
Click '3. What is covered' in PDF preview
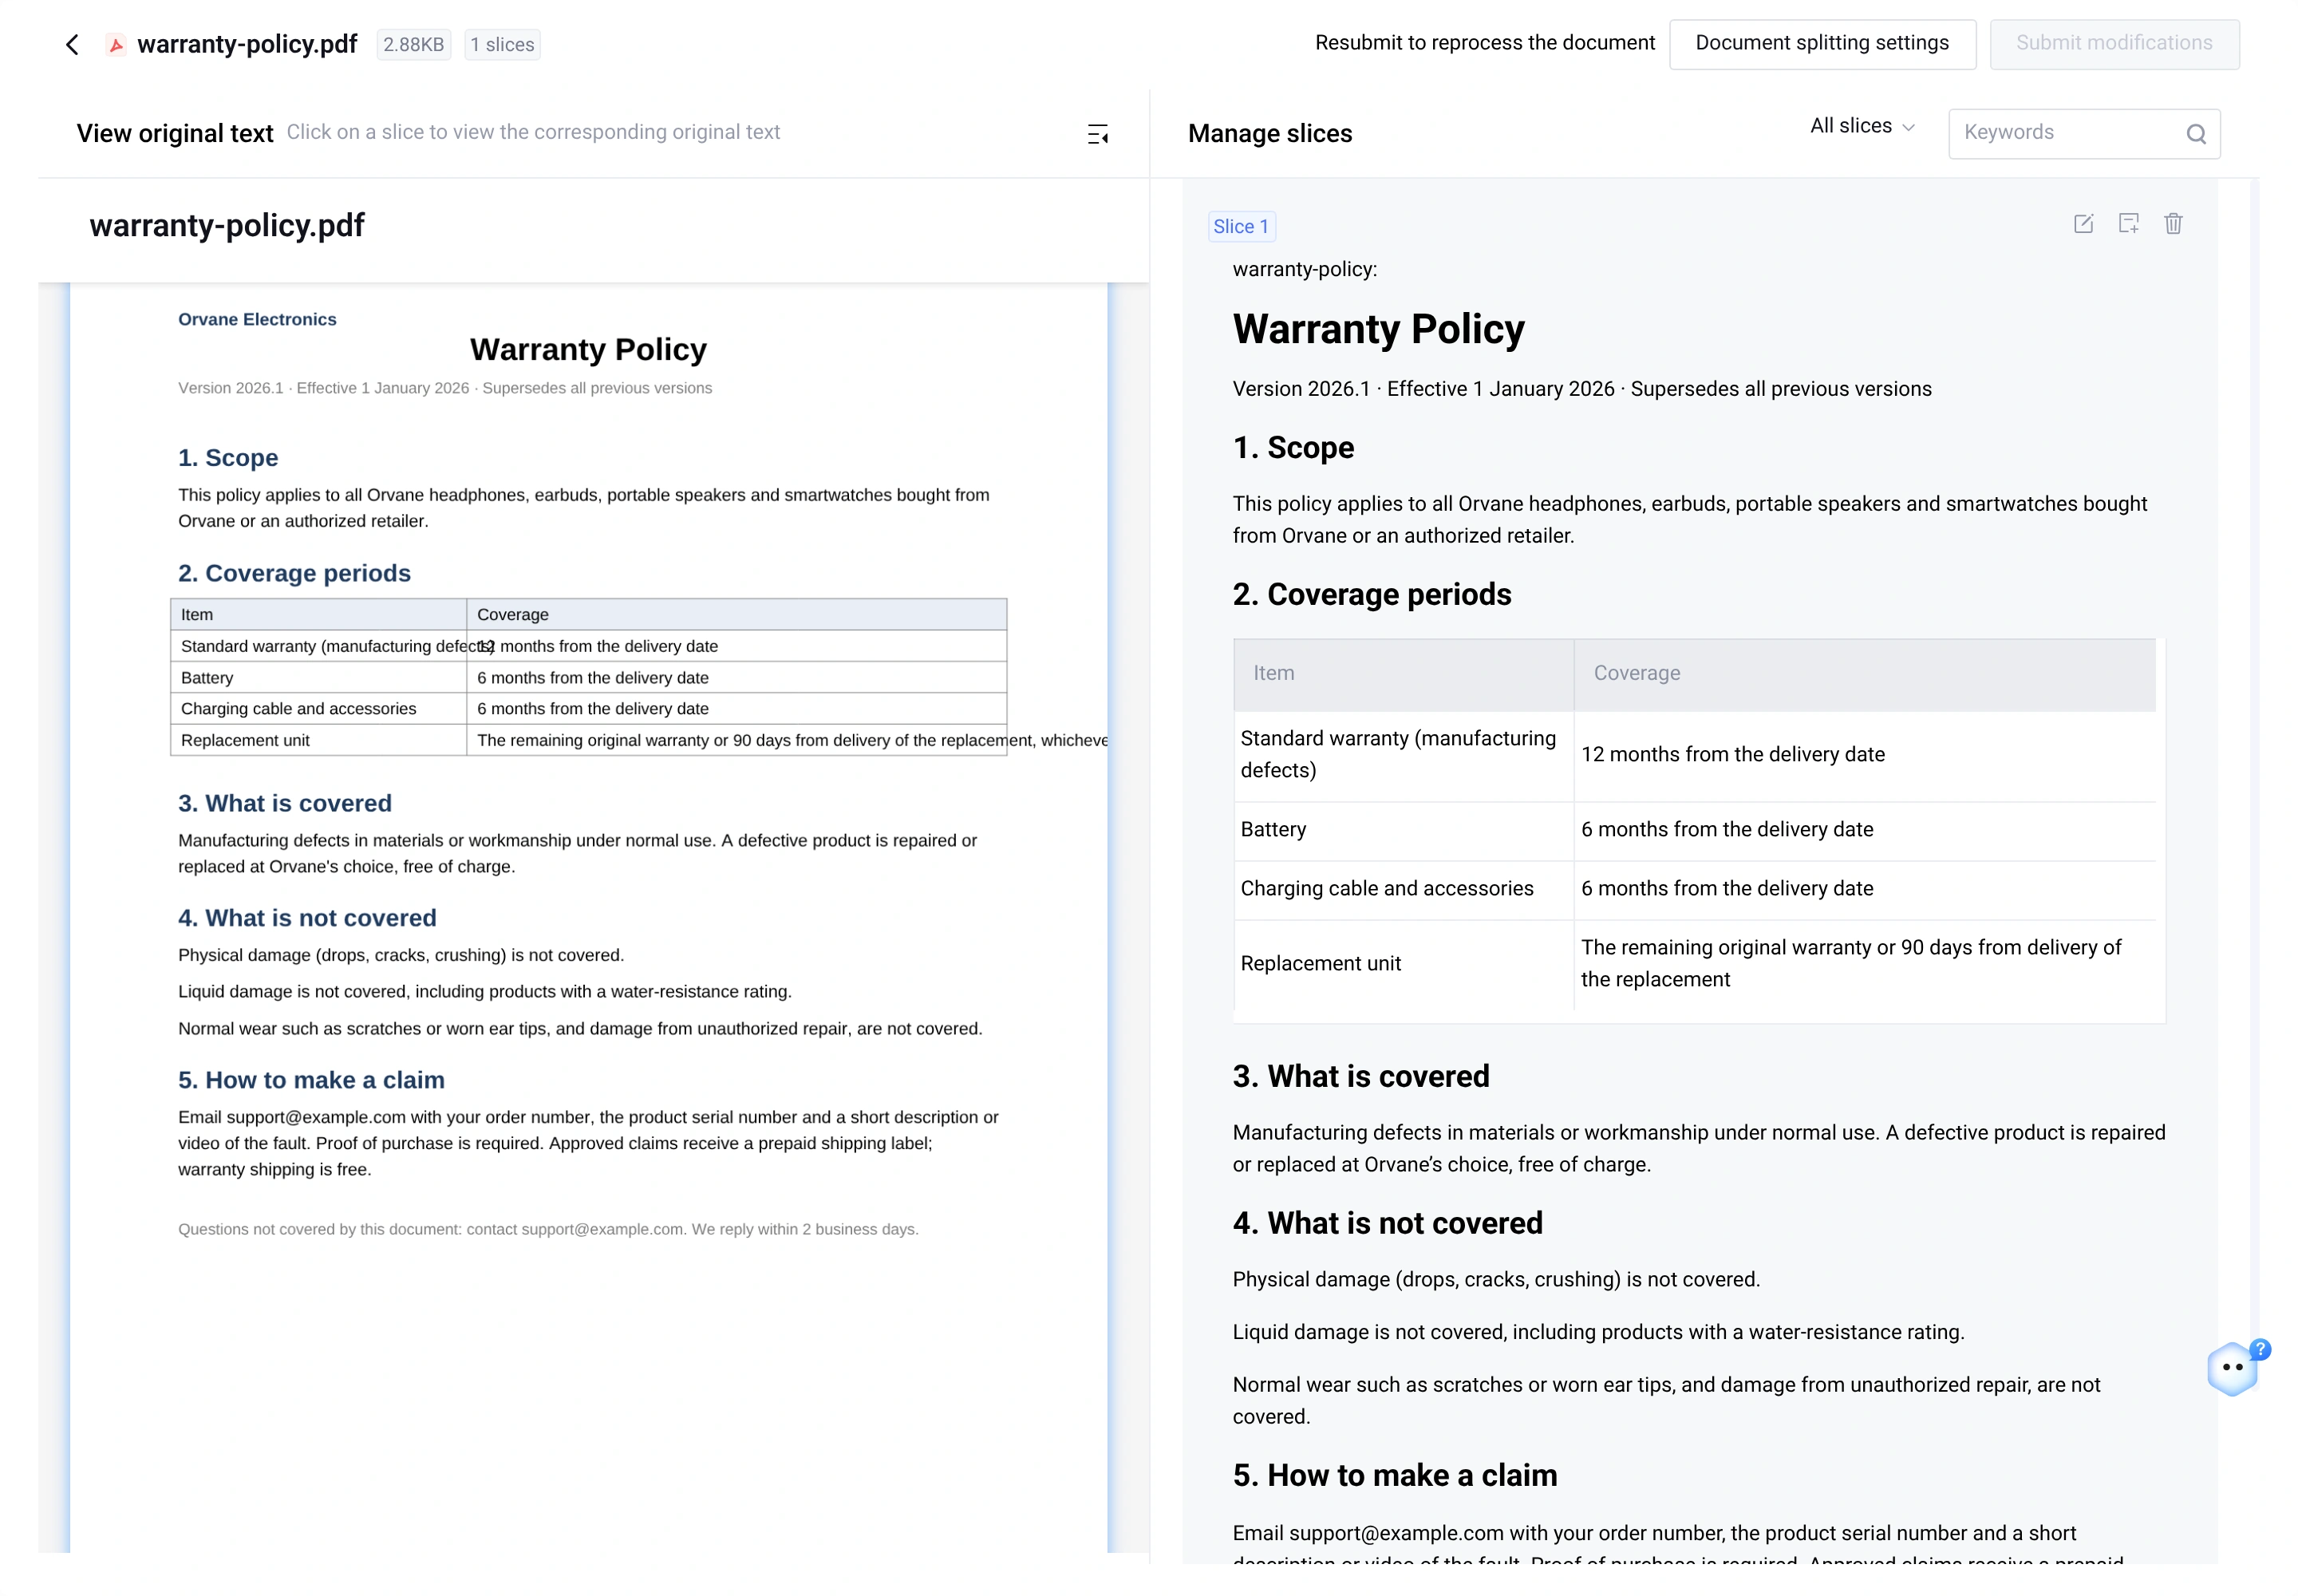tap(285, 803)
